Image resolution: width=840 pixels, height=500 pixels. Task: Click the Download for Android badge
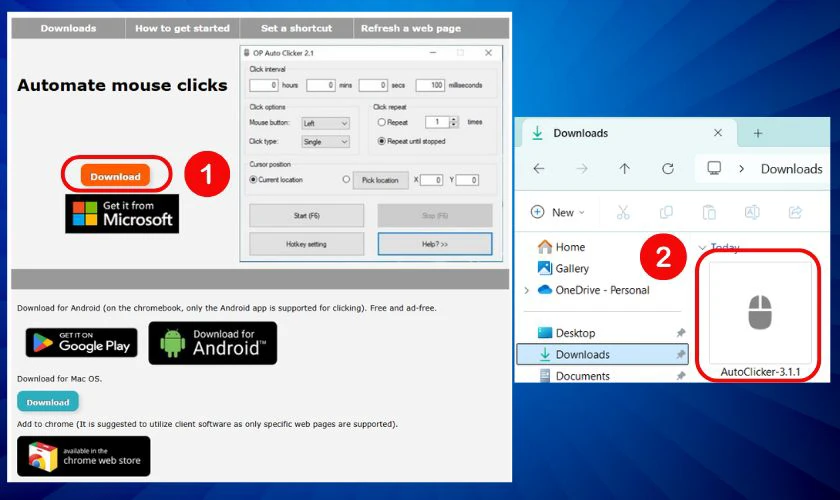tap(213, 343)
